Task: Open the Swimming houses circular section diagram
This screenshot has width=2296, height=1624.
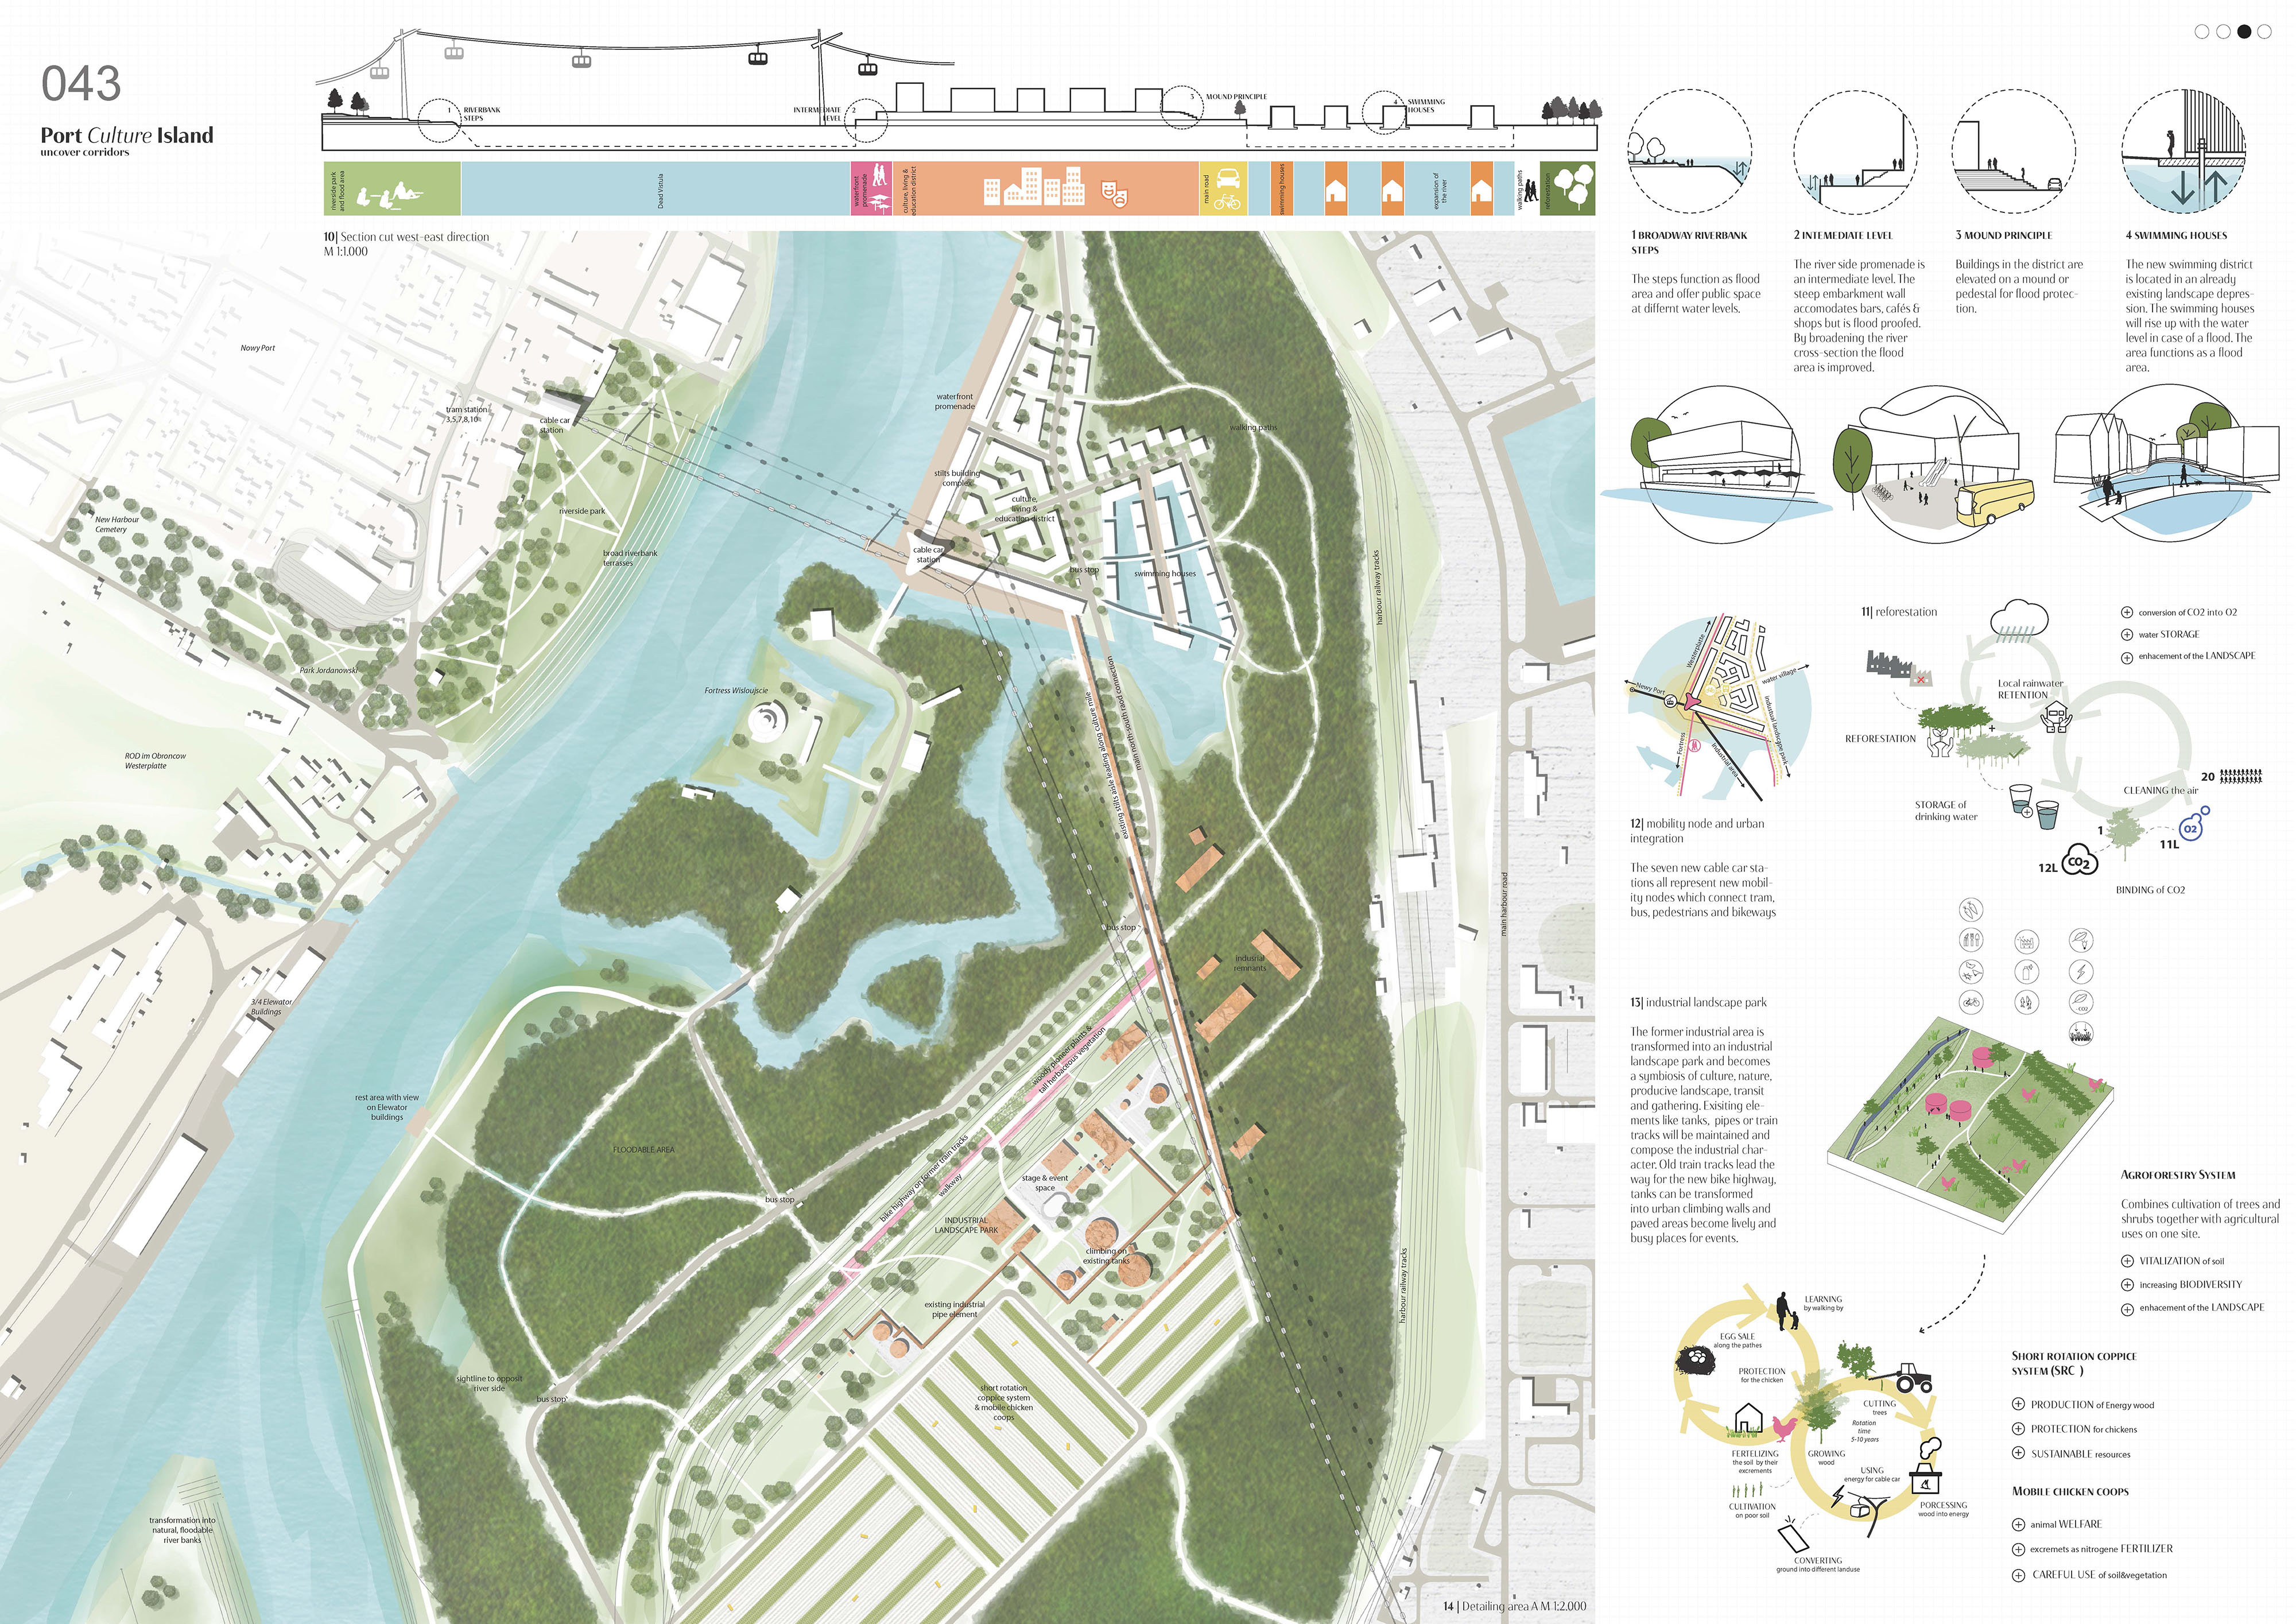Action: point(2183,151)
